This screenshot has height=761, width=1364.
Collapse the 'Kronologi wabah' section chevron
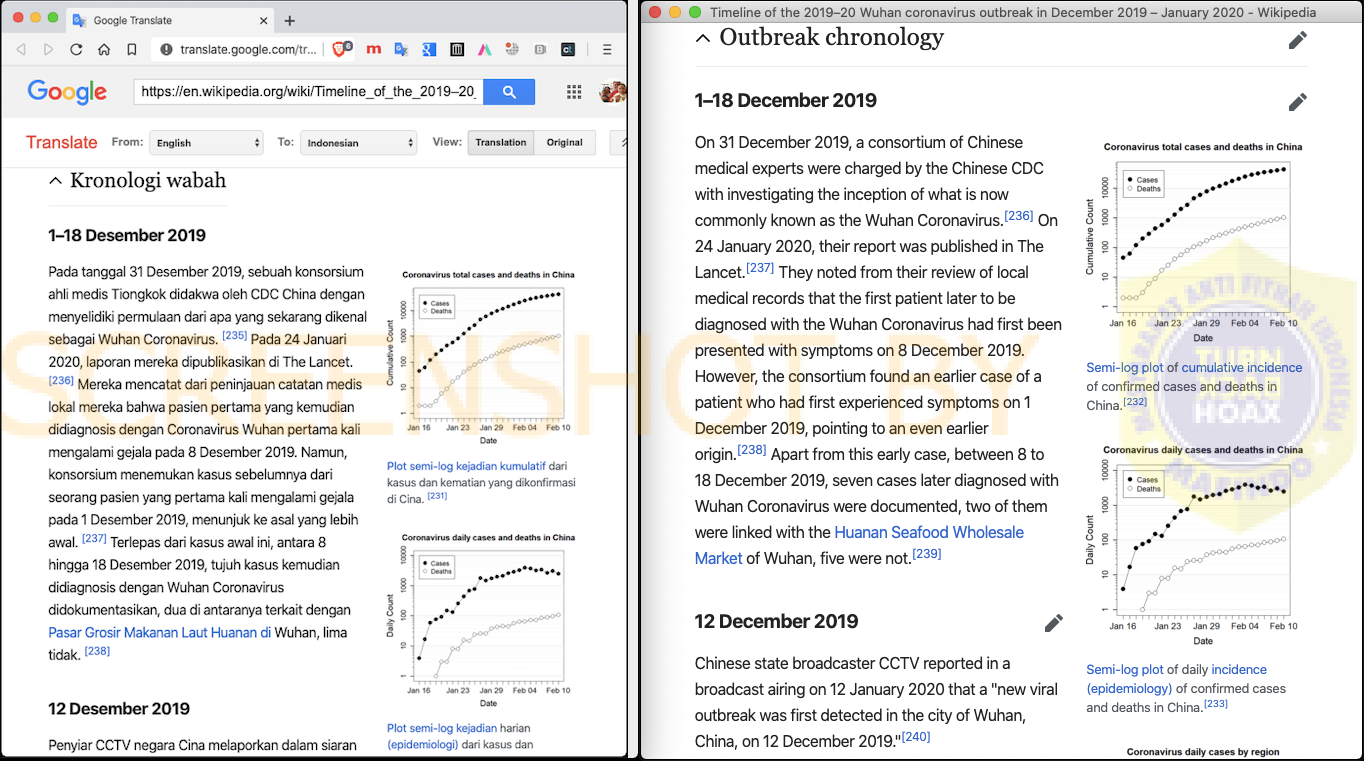pyautogui.click(x=56, y=181)
